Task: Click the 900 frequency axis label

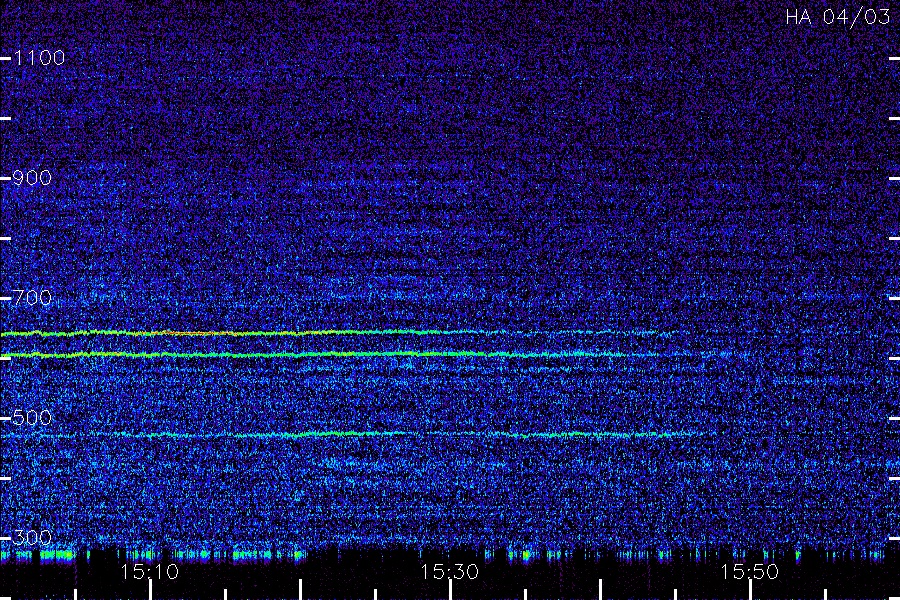Action: [x=32, y=177]
